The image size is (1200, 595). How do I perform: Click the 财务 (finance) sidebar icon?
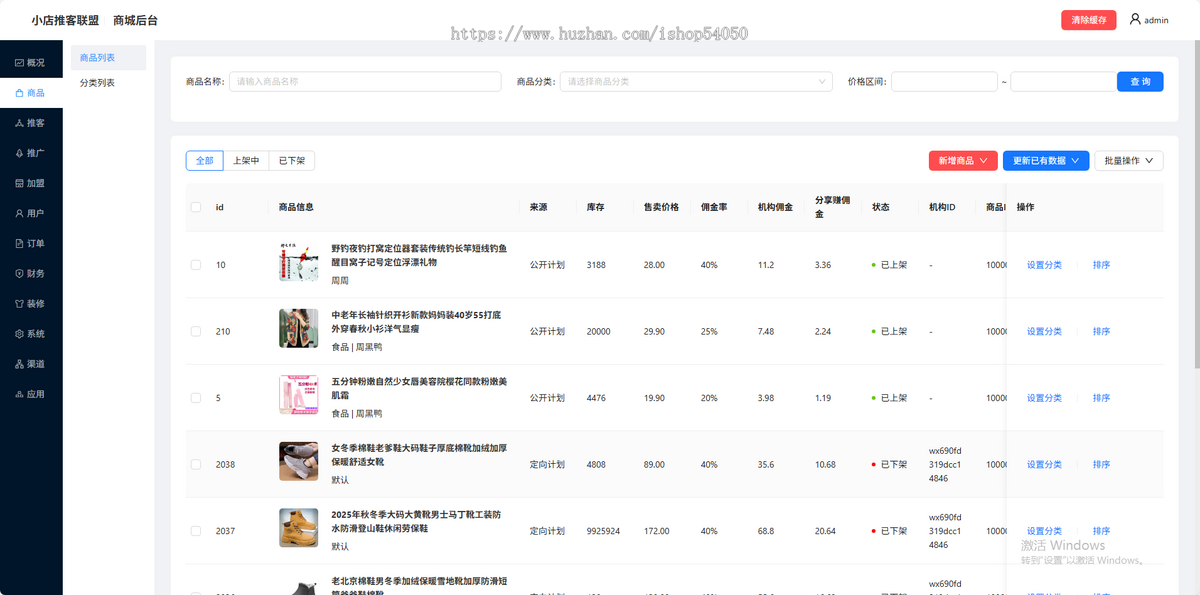pyautogui.click(x=31, y=272)
